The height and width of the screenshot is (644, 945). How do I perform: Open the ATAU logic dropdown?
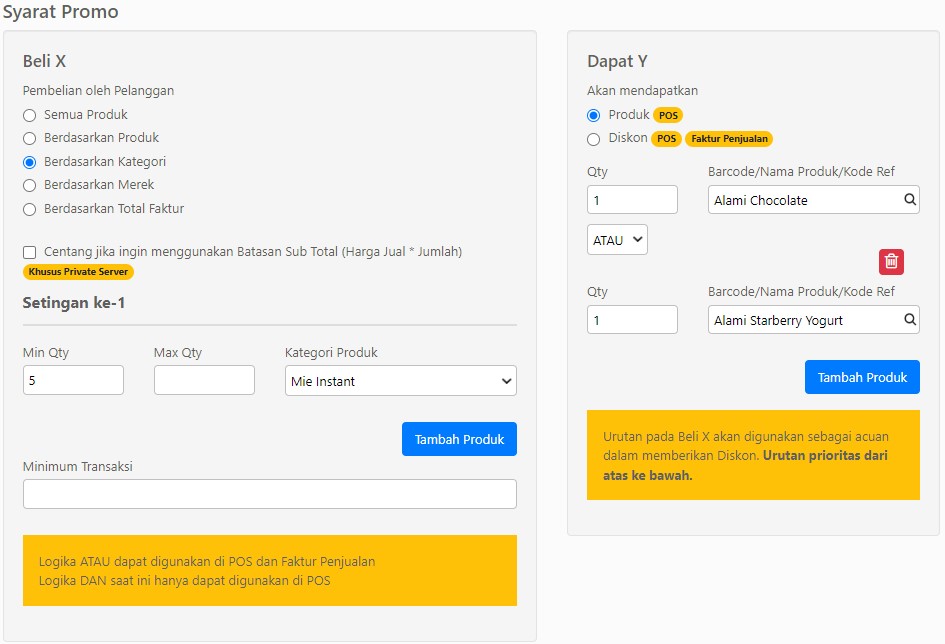[x=617, y=240]
